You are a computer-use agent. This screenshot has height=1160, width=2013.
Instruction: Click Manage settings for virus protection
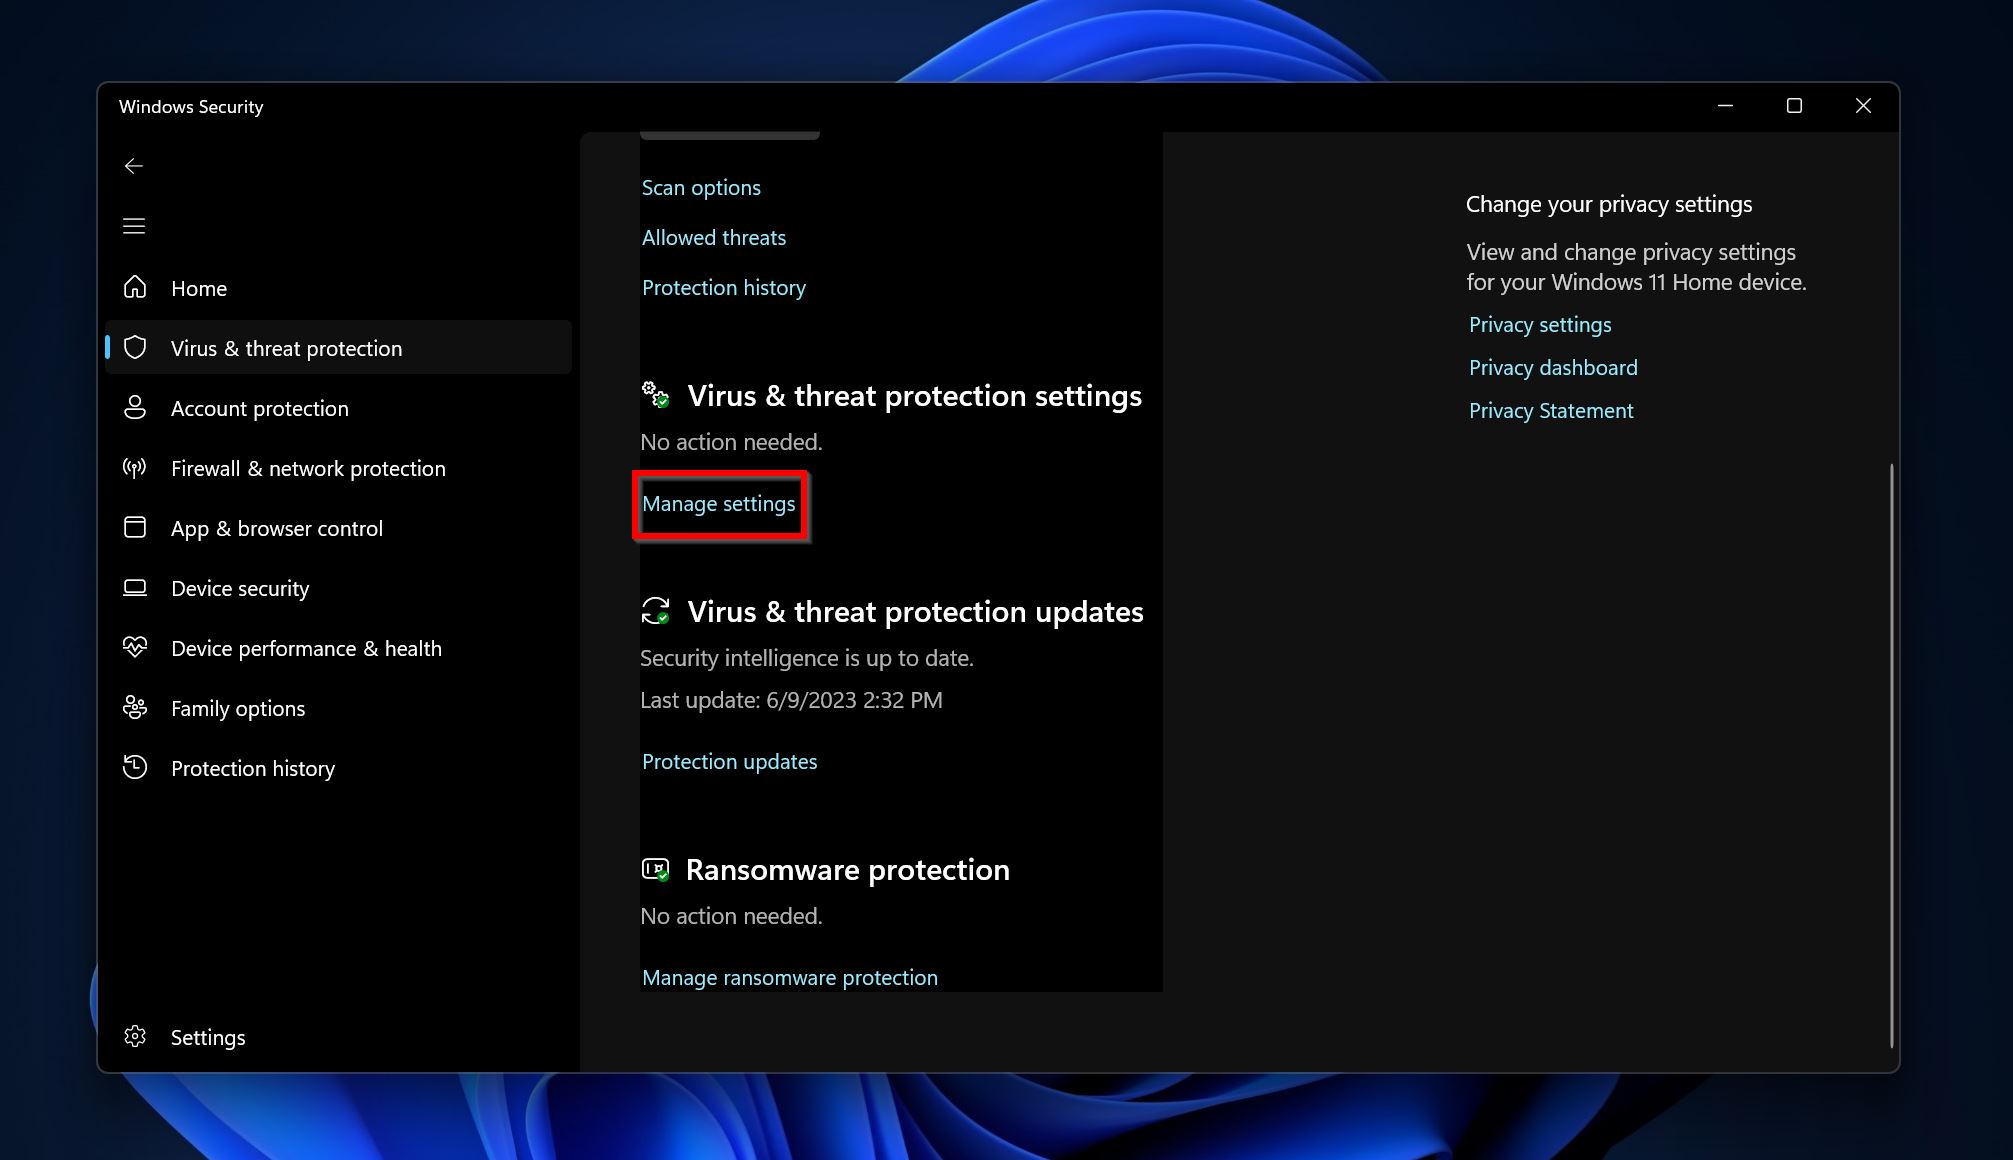coord(719,502)
